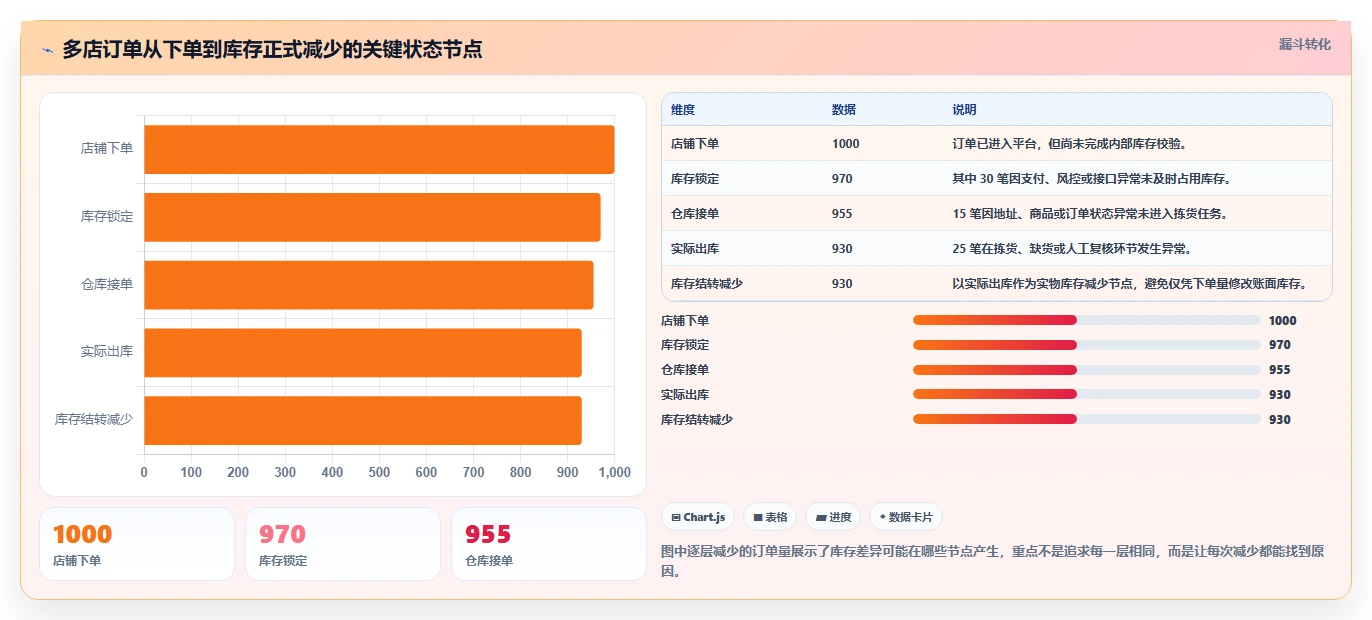
Task: Click the 店铺下单 progress bar showing 1000
Action: point(1086,320)
